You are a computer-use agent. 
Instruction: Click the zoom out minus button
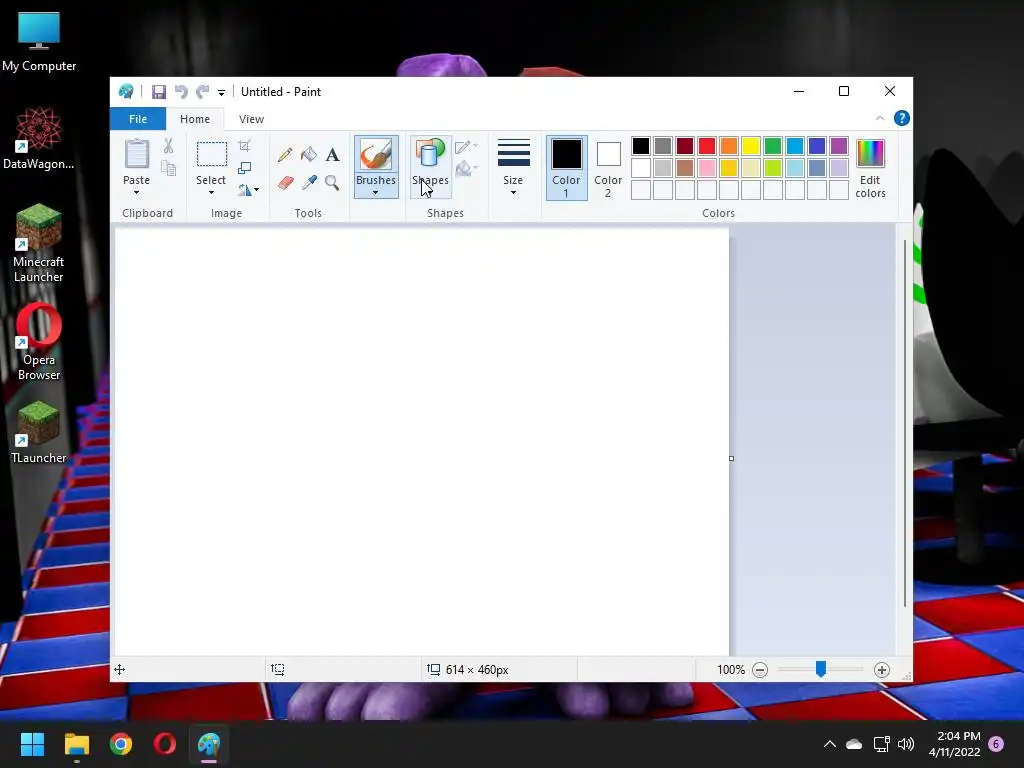pyautogui.click(x=760, y=669)
